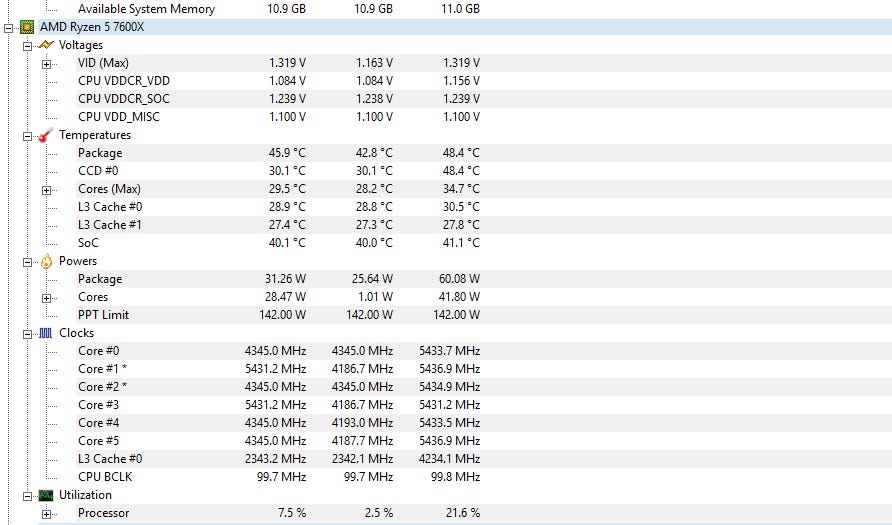Collapse the Voltages section
Screen dimensions: 892x525
[28, 45]
